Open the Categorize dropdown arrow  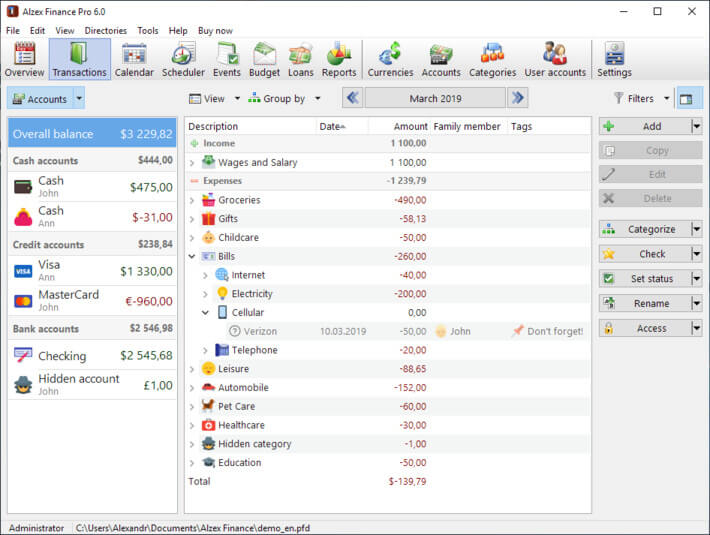click(697, 229)
